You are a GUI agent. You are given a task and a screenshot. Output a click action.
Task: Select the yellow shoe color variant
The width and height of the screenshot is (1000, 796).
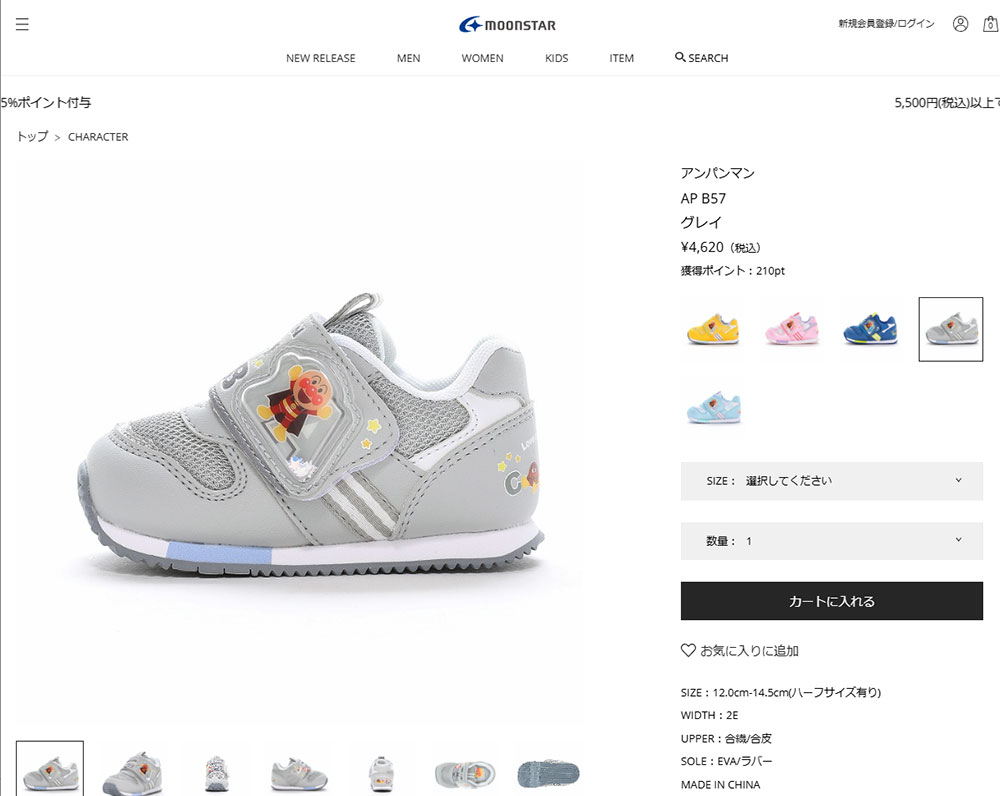713,329
